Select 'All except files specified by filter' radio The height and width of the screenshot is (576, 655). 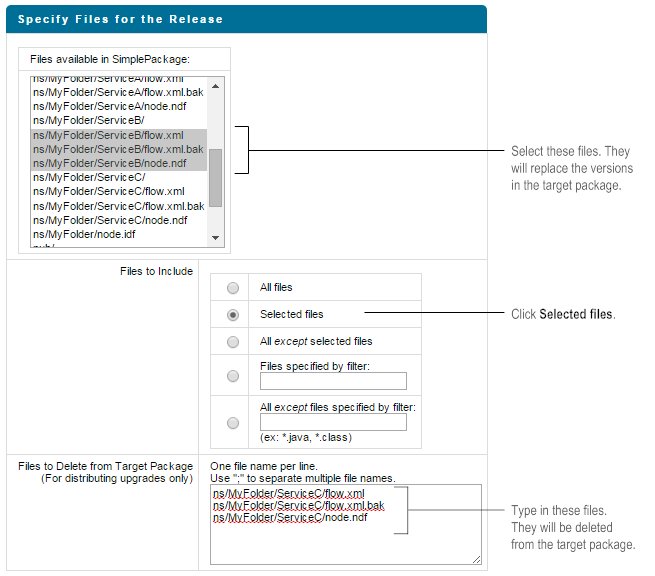[x=233, y=423]
